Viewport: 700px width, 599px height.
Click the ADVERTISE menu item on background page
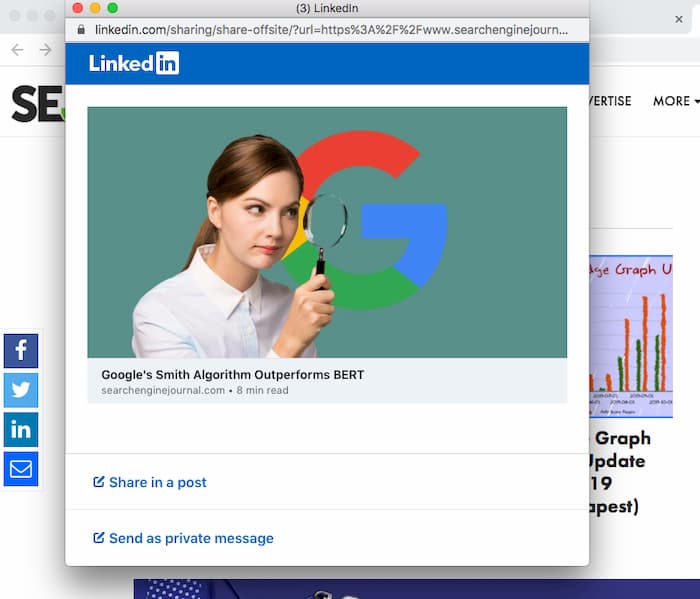point(610,101)
